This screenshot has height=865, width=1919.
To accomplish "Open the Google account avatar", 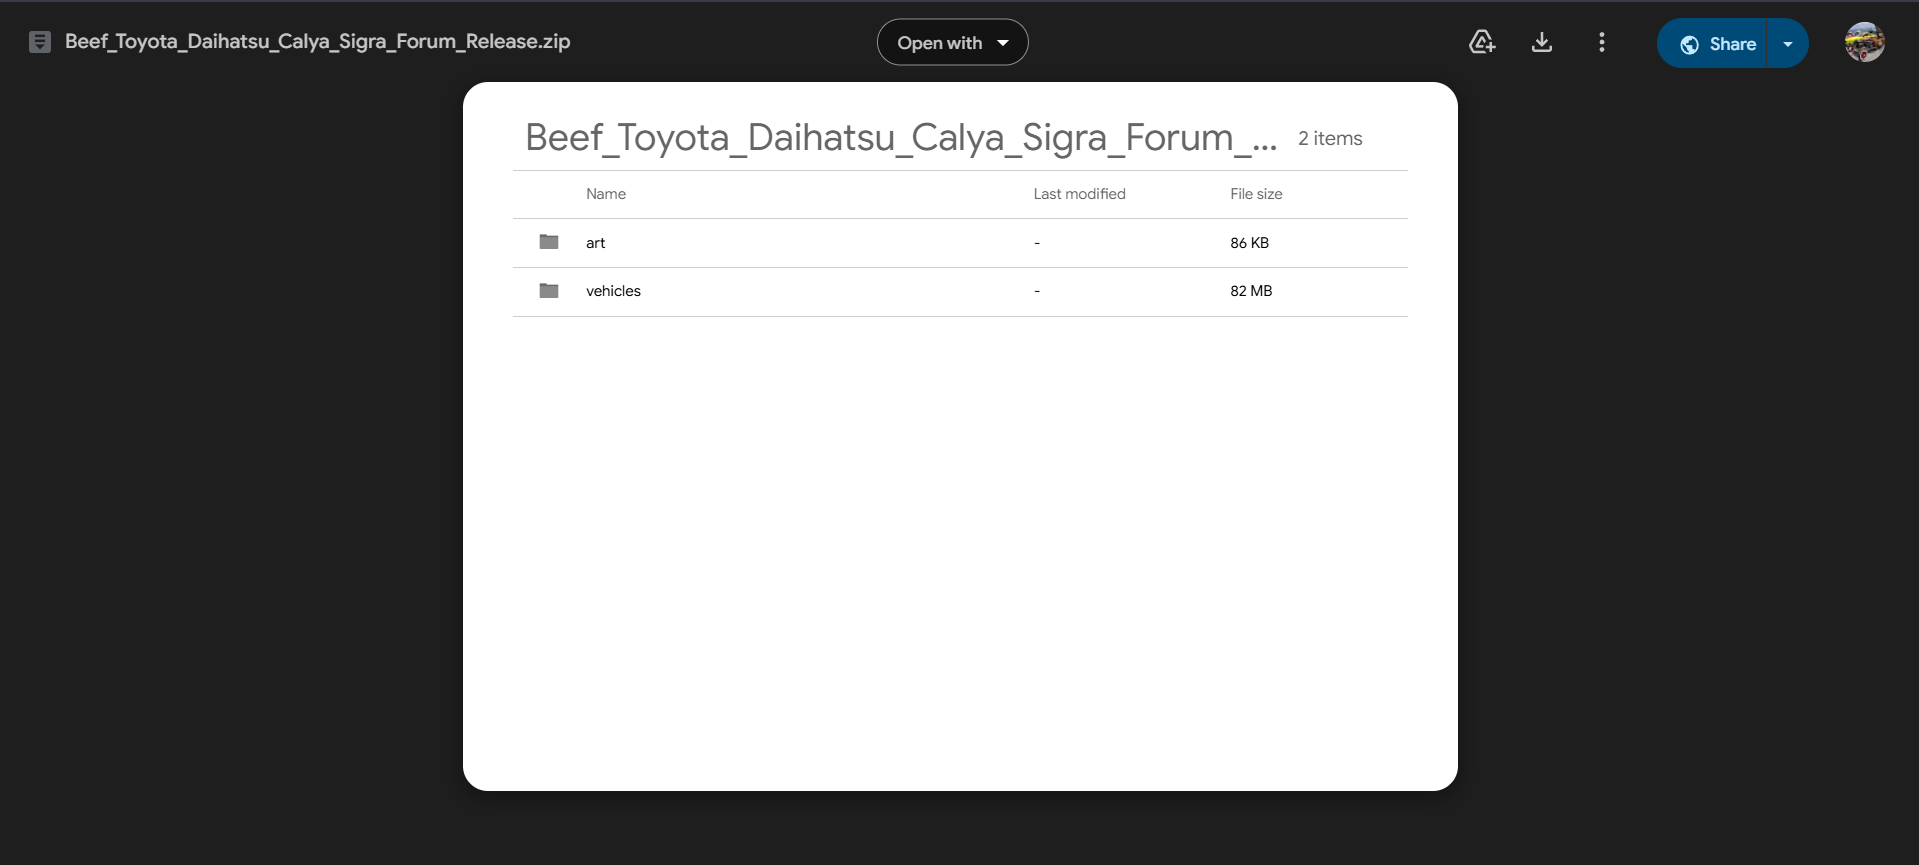I will [x=1864, y=43].
